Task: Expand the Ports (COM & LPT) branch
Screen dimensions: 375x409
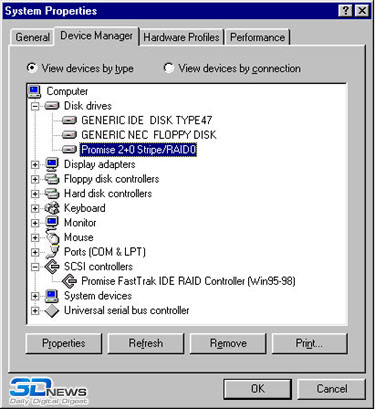Action: pos(35,252)
